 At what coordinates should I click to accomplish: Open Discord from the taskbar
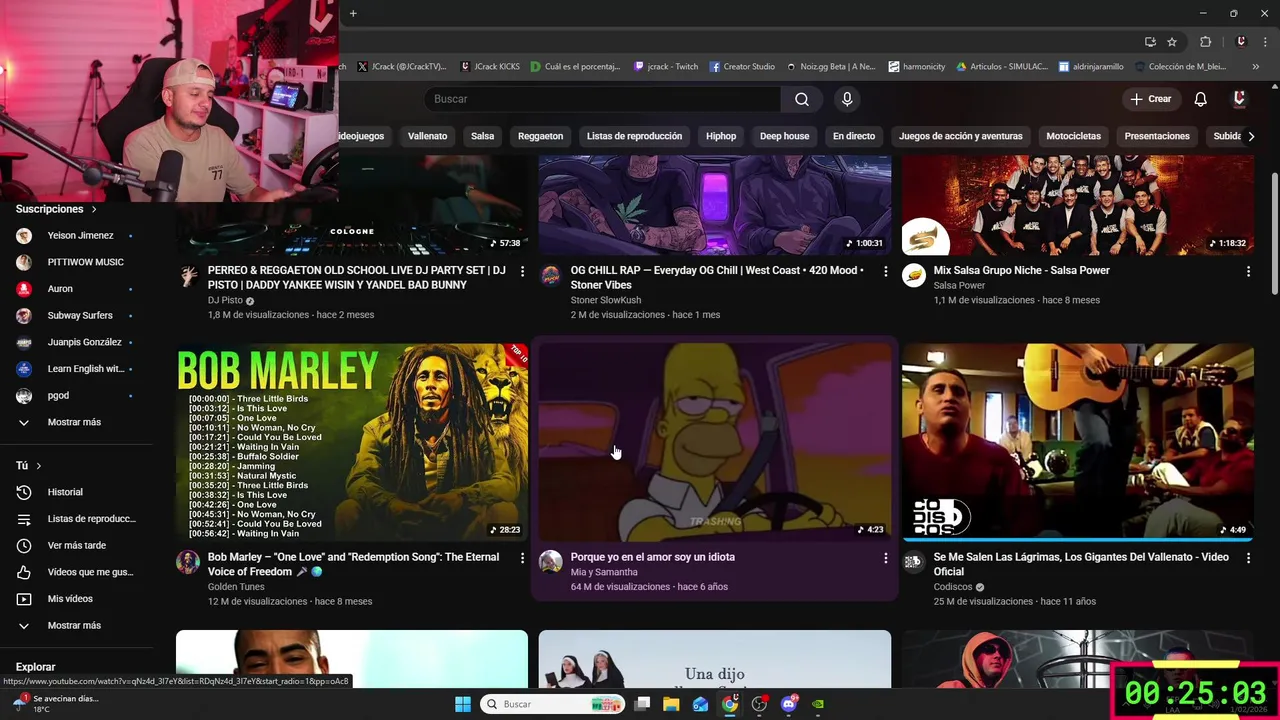(x=789, y=704)
